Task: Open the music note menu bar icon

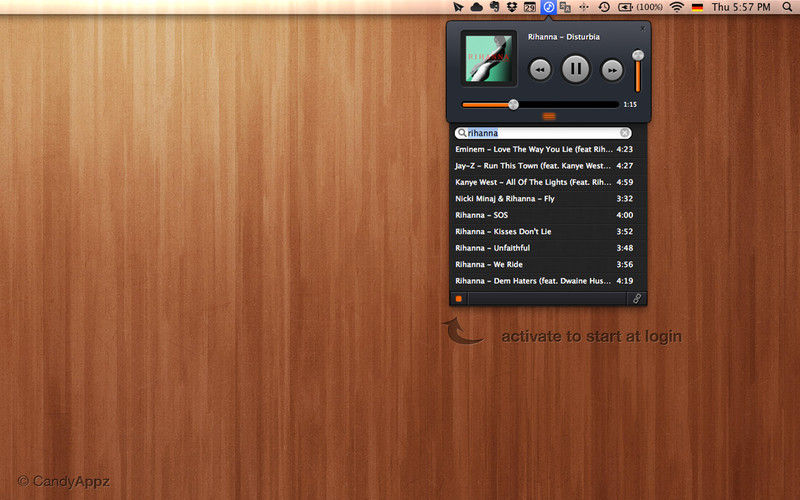Action: coord(548,7)
